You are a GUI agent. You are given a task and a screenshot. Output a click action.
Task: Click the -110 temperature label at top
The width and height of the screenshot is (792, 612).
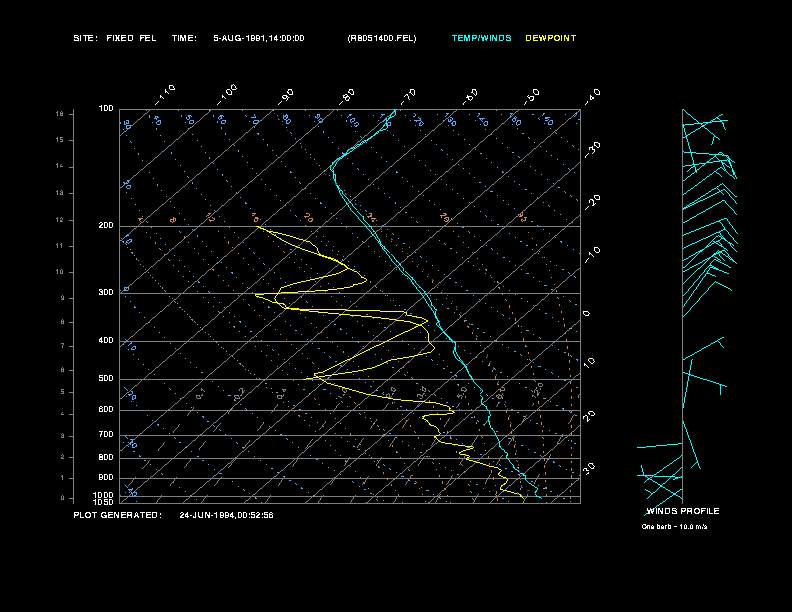(167, 92)
